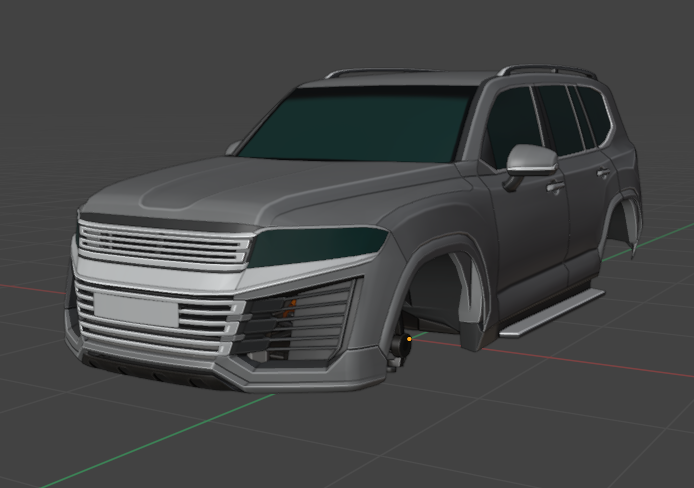This screenshot has height=488, width=694.
Task: Select the rear quarter window glass
Action: pos(594,115)
